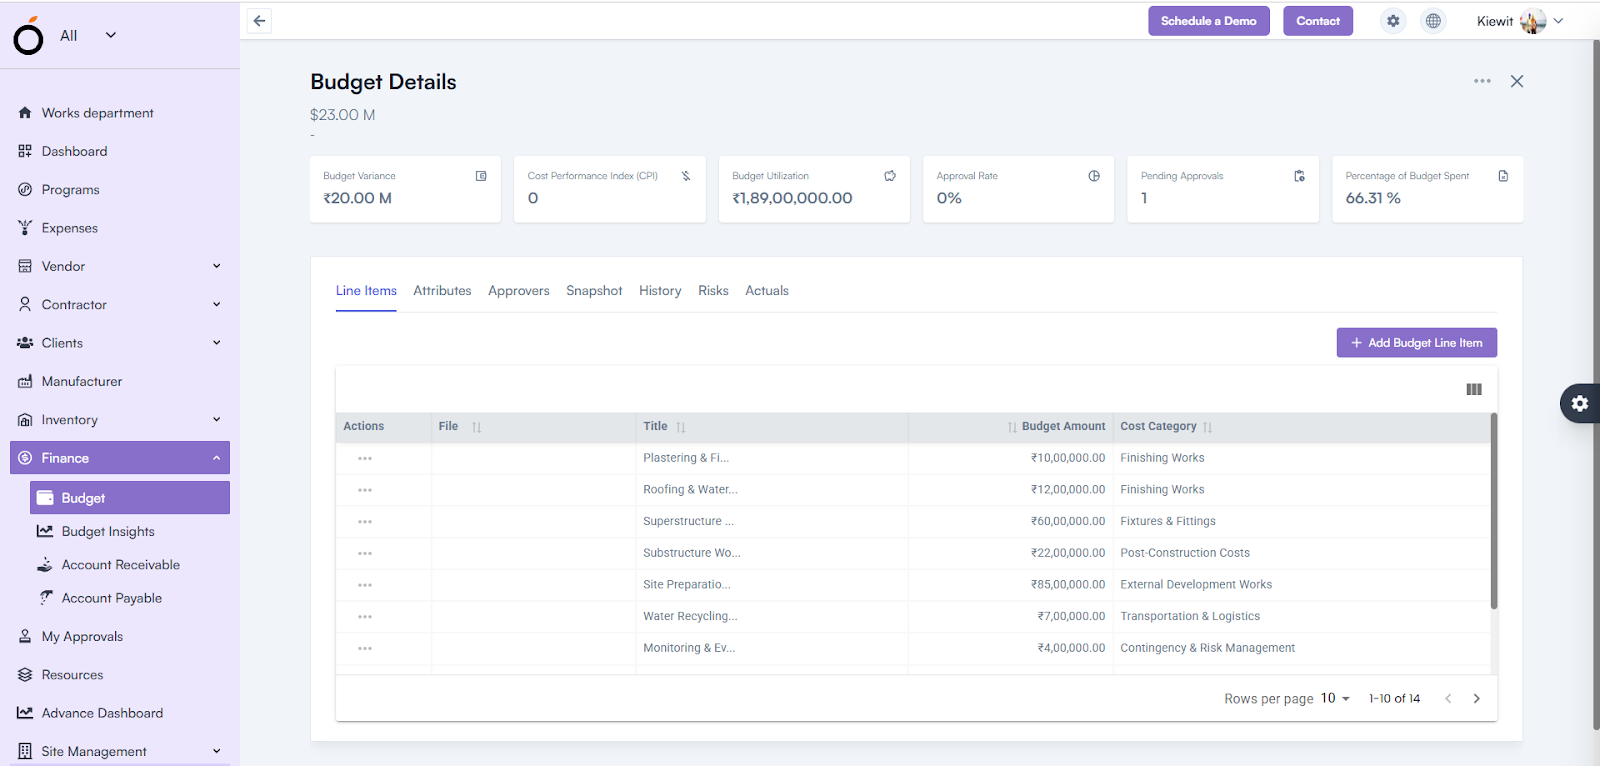Switch to the Approvers tab
This screenshot has width=1600, height=766.
[x=518, y=291]
